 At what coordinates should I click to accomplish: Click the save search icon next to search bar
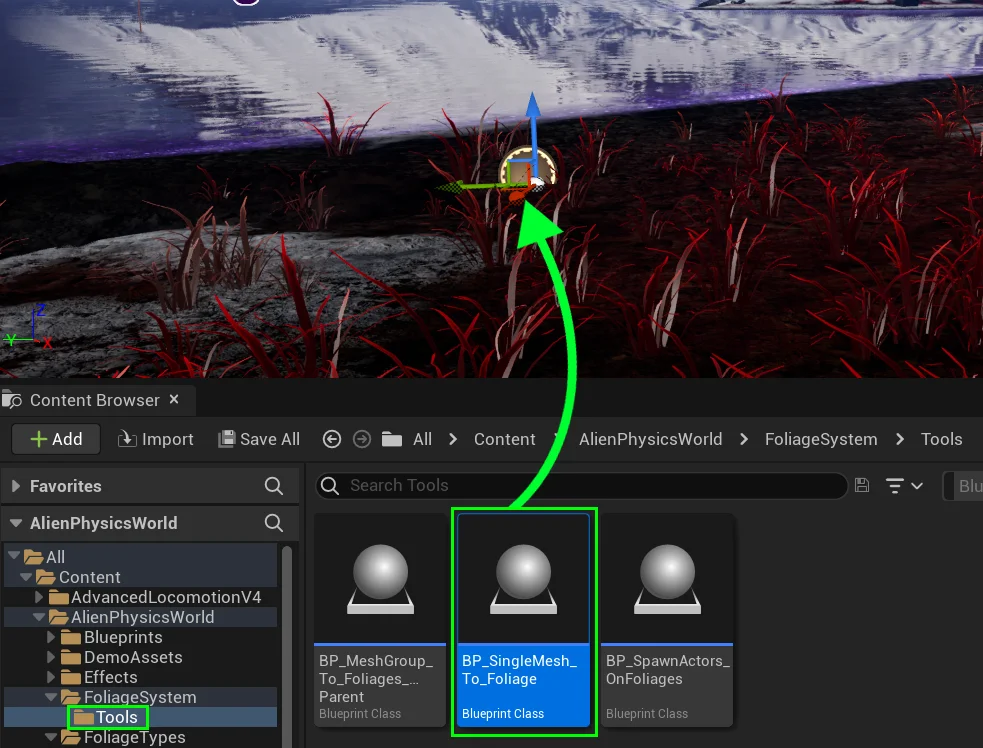[862, 486]
